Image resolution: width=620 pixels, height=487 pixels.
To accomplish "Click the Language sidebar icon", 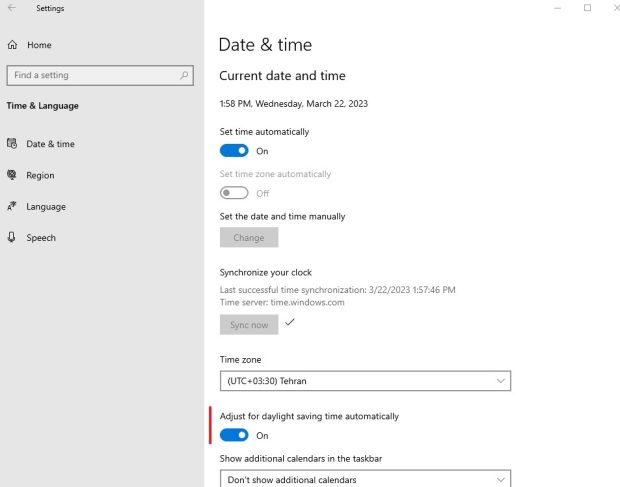I will (x=12, y=207).
